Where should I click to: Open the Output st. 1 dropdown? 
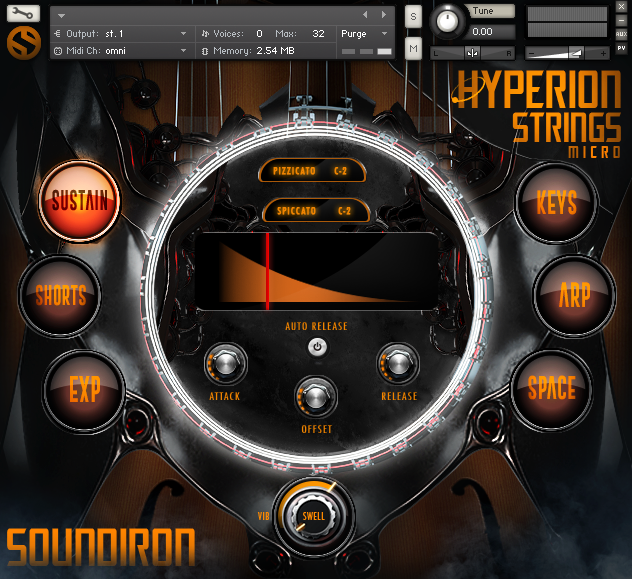click(121, 34)
